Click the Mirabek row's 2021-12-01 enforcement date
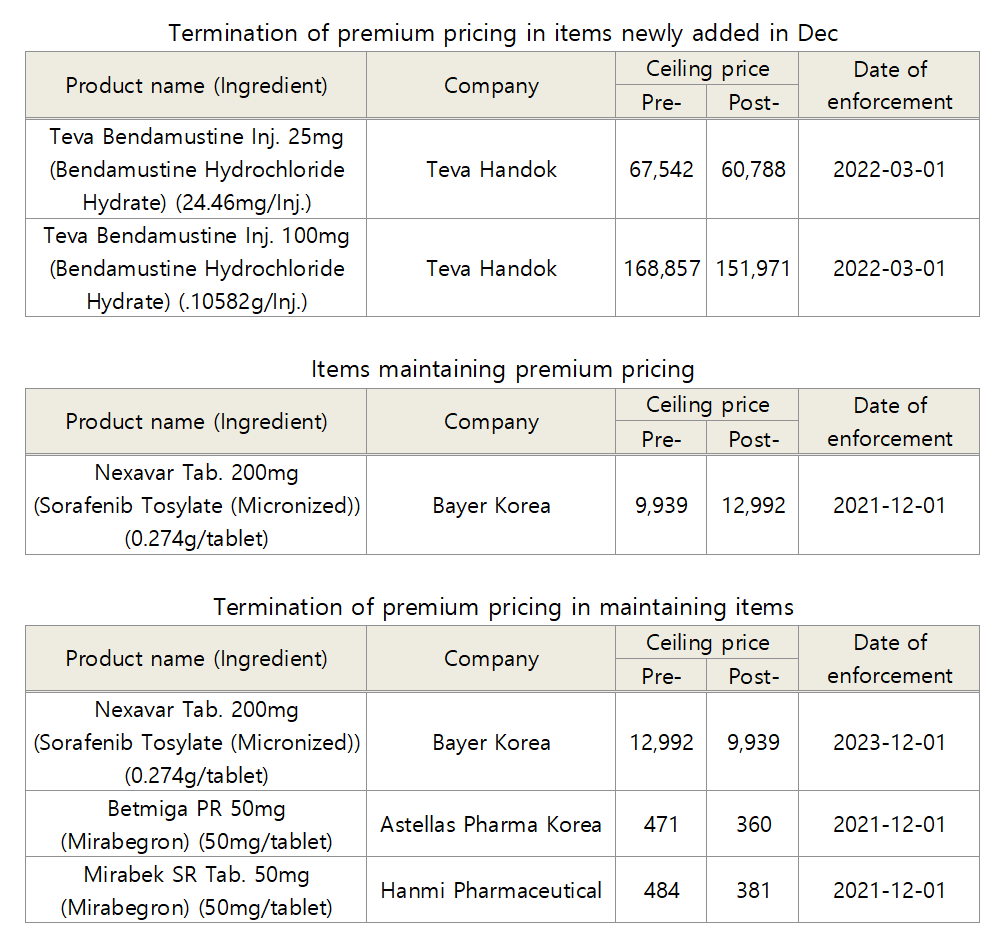This screenshot has height=945, width=1000. [889, 890]
